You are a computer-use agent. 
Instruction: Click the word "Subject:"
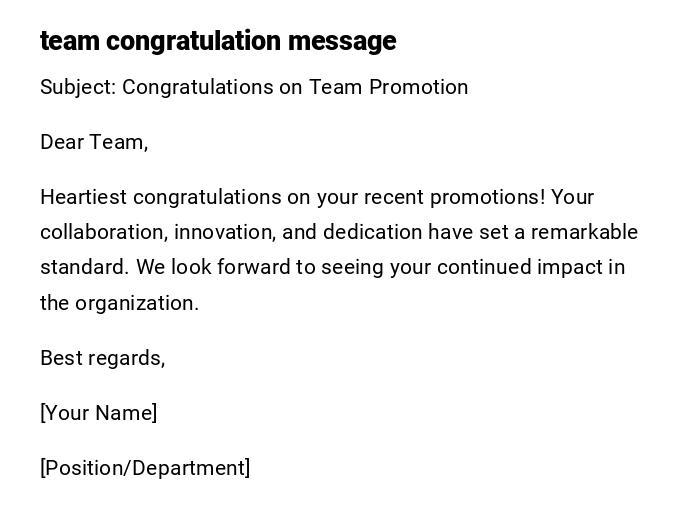(78, 87)
